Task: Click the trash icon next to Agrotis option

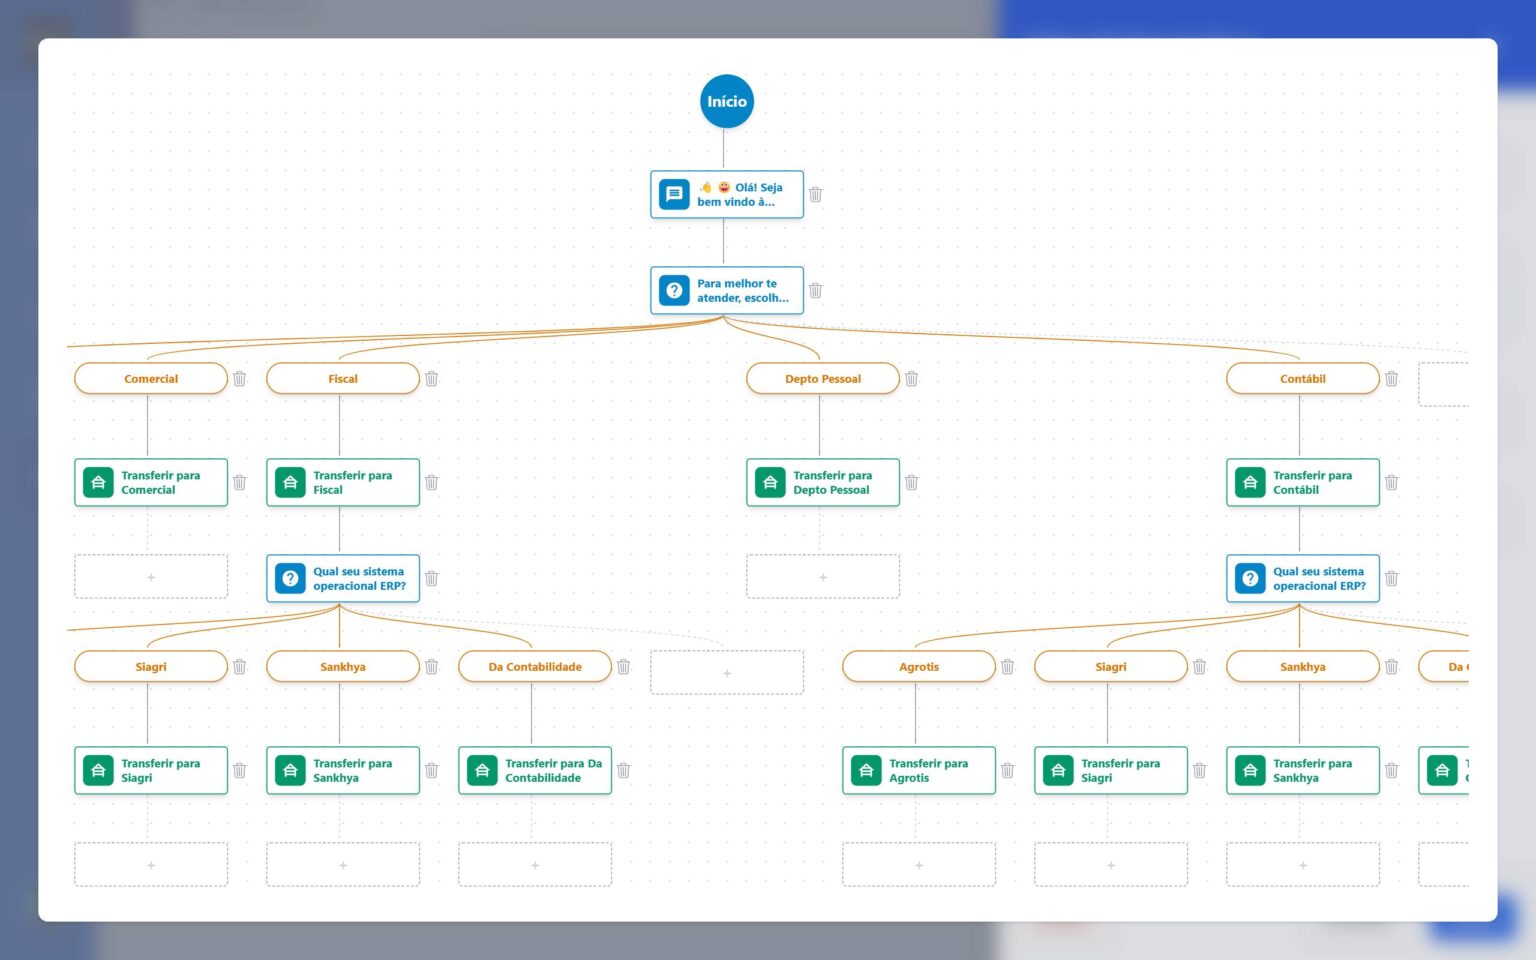Action: click(1008, 666)
